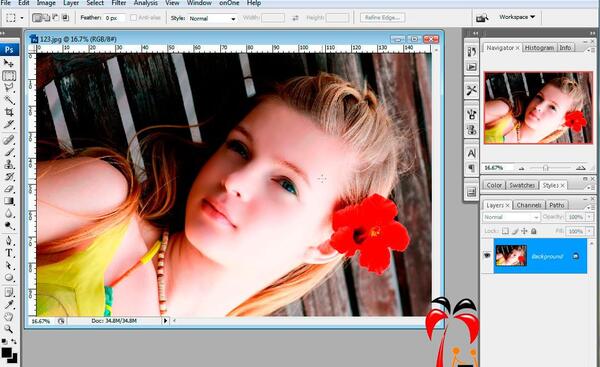
Task: Toggle the lock transparent pixels option
Action: [505, 231]
